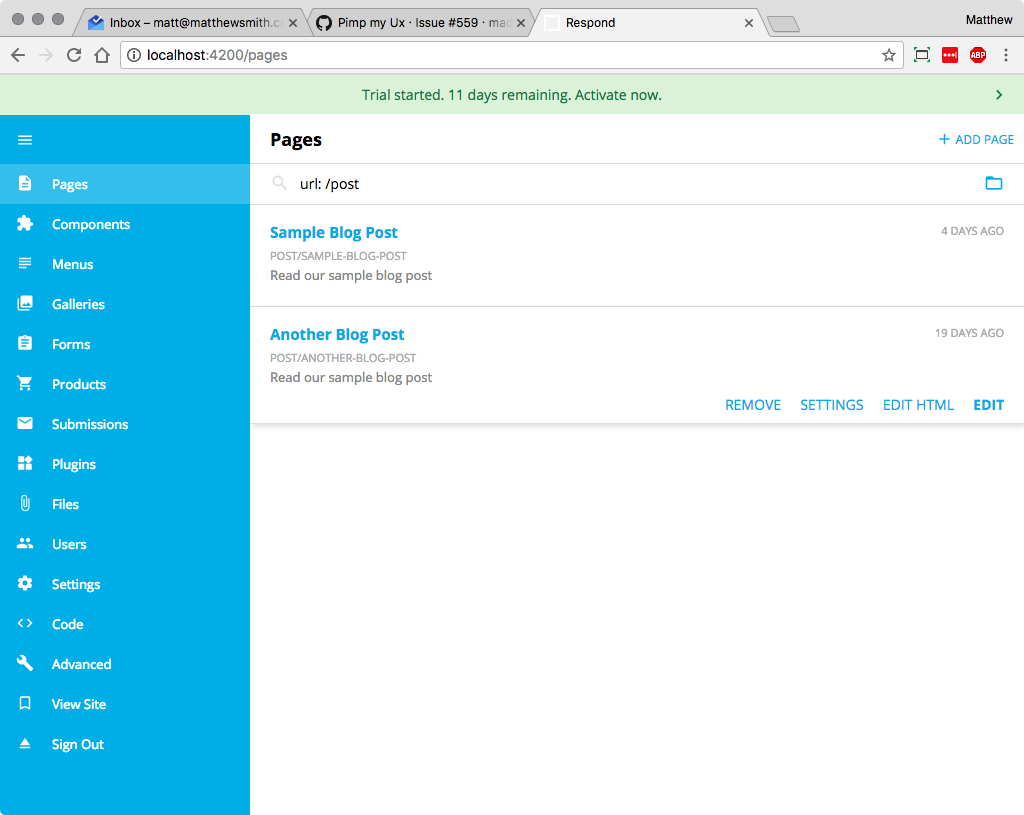Click the Plugins widgets icon
The image size is (1024, 815).
tap(25, 463)
